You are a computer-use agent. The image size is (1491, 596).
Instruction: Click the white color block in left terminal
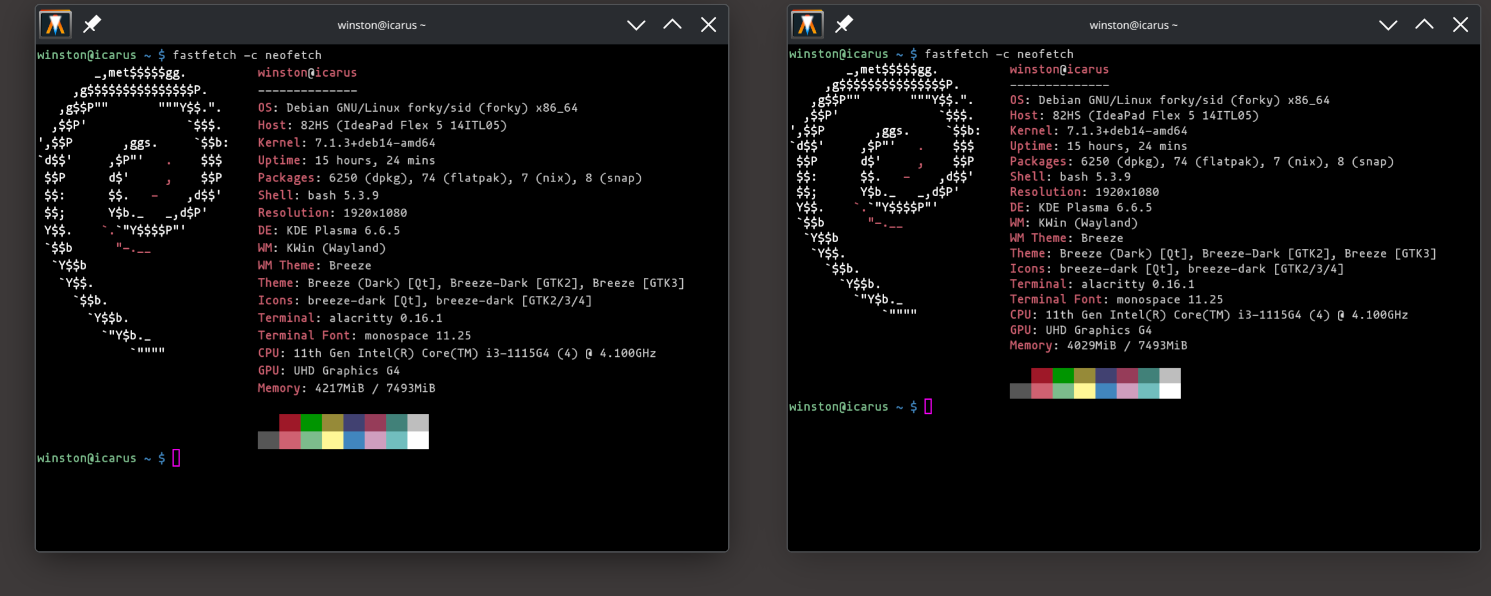click(x=418, y=440)
